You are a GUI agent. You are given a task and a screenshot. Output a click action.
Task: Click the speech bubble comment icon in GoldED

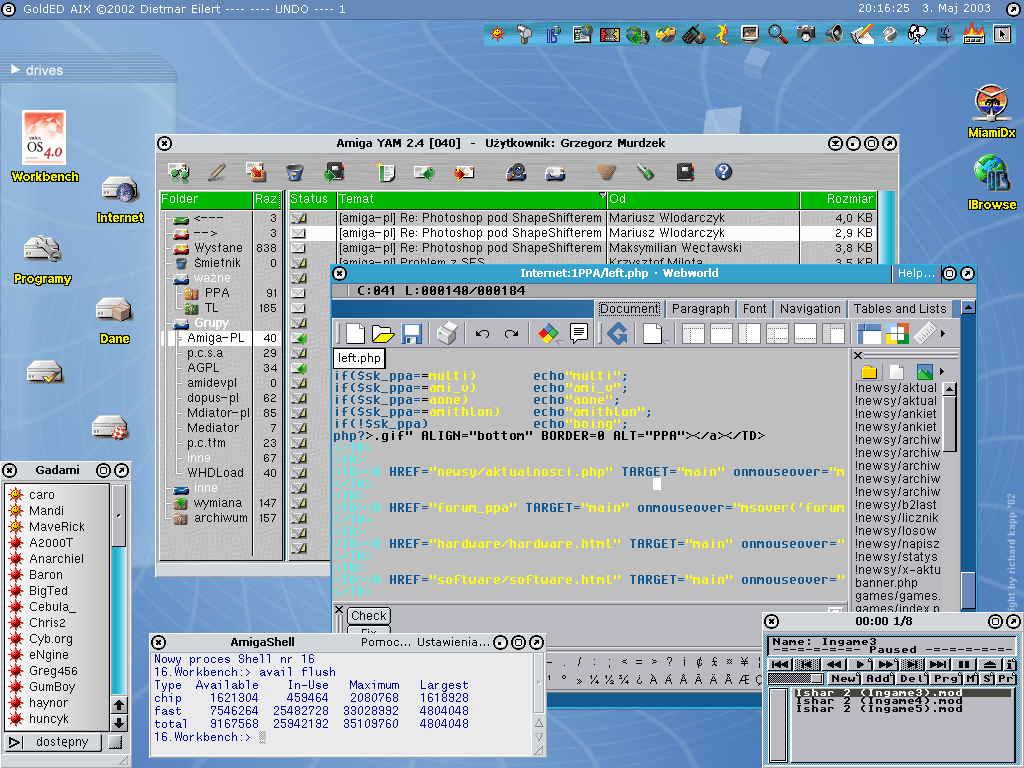coord(579,333)
